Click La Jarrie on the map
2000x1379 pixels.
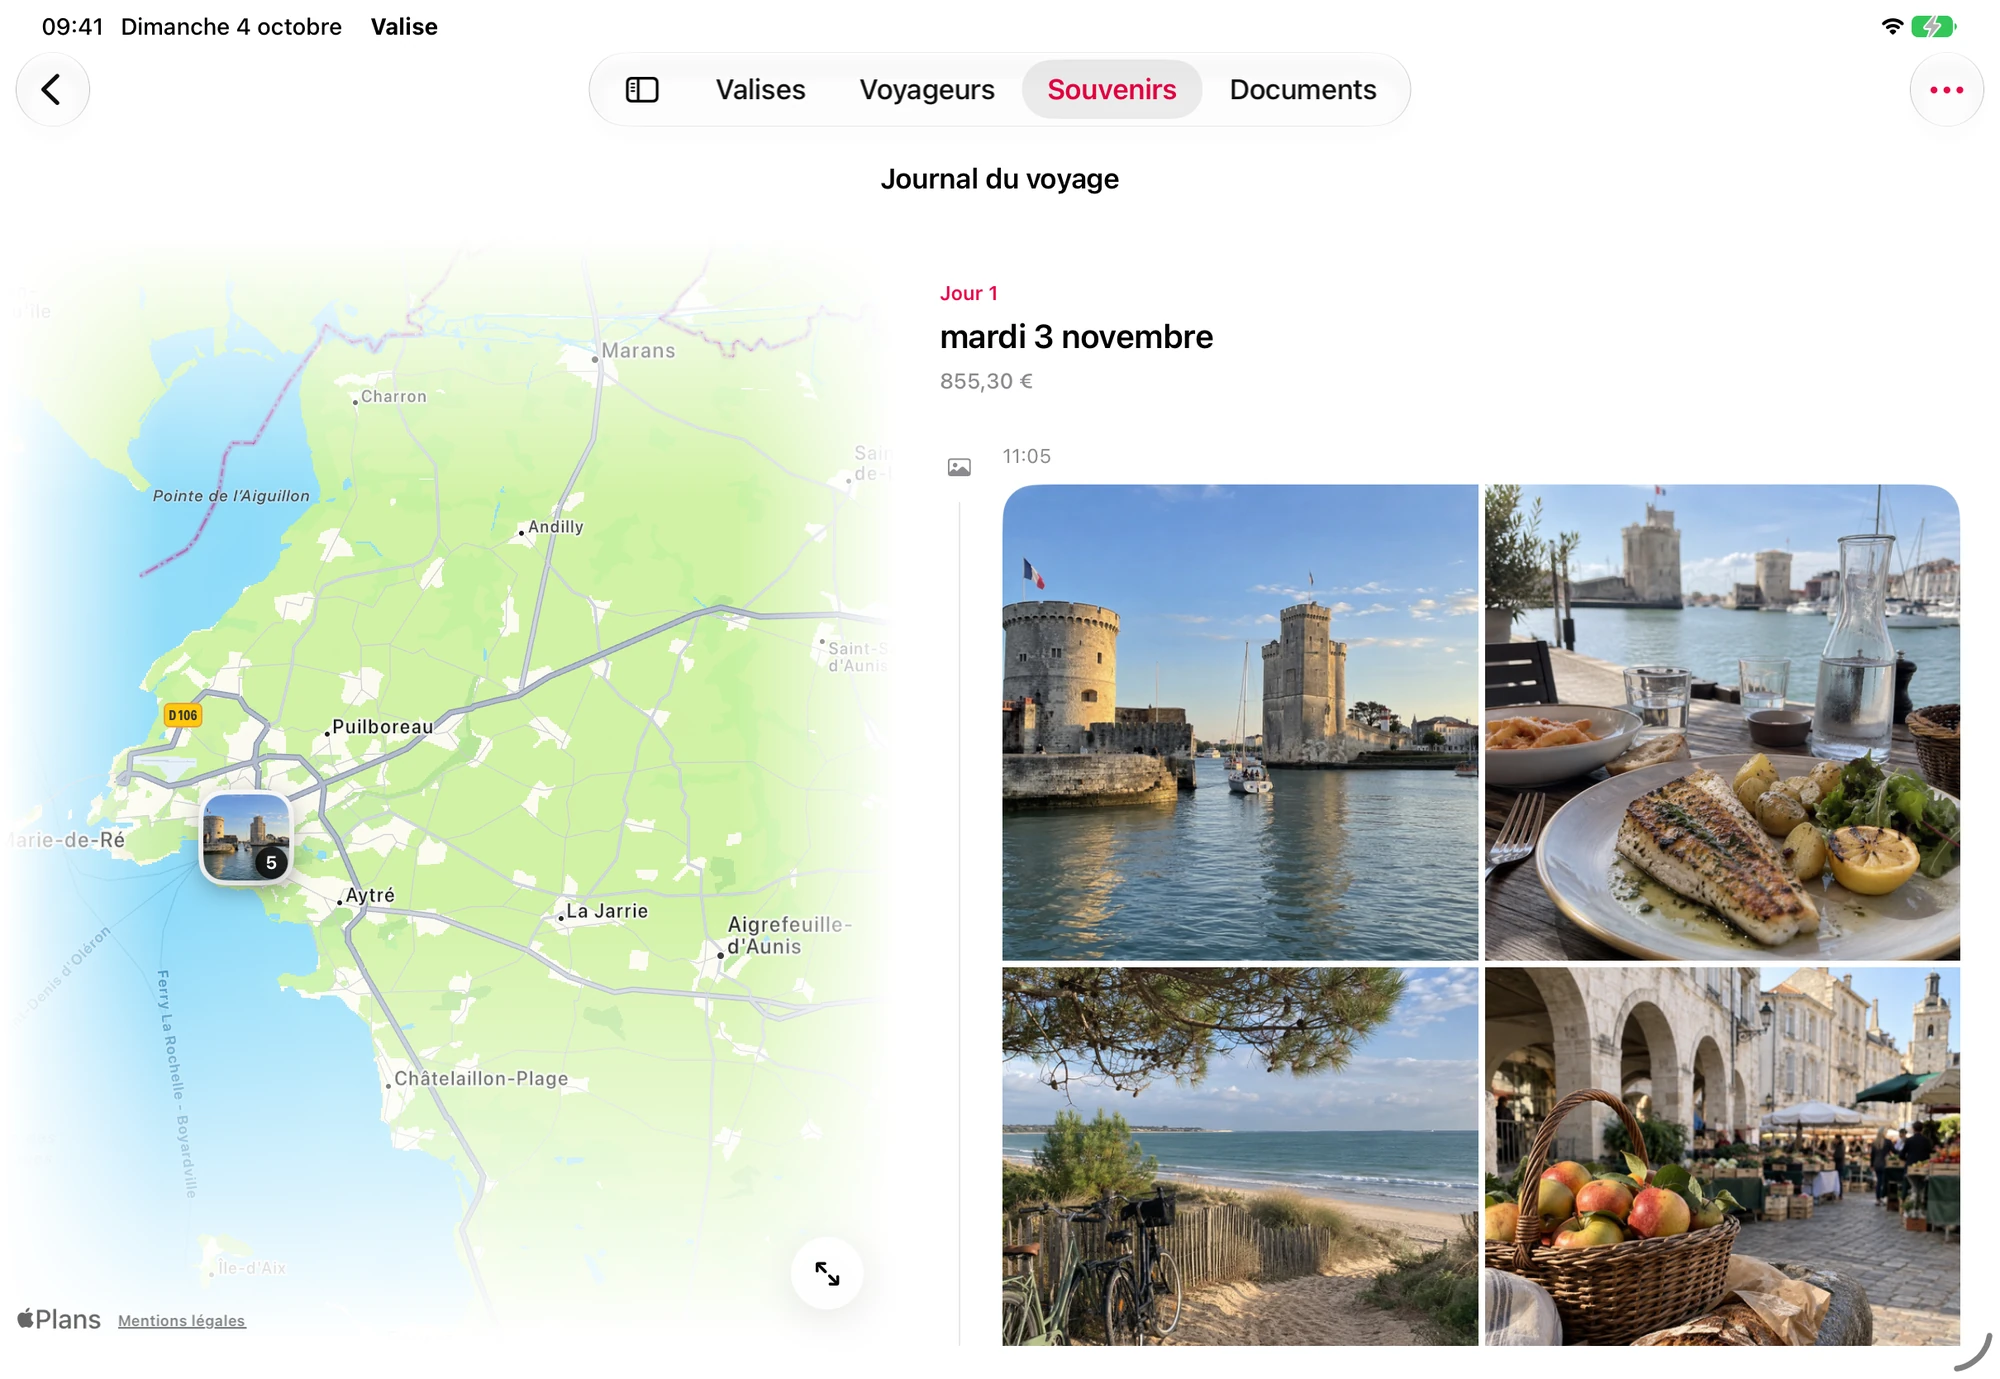607,911
